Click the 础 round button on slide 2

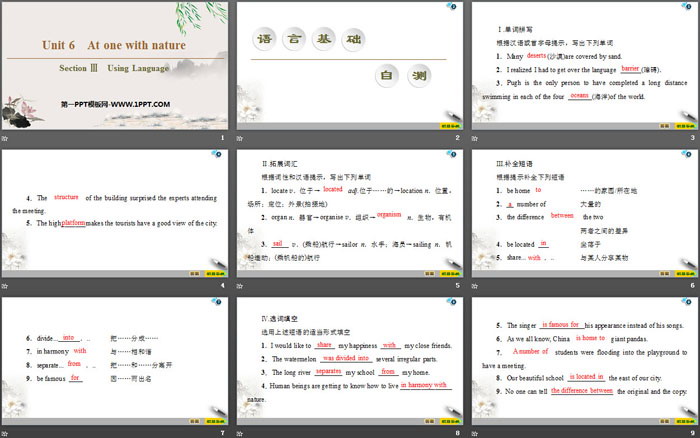click(x=354, y=39)
